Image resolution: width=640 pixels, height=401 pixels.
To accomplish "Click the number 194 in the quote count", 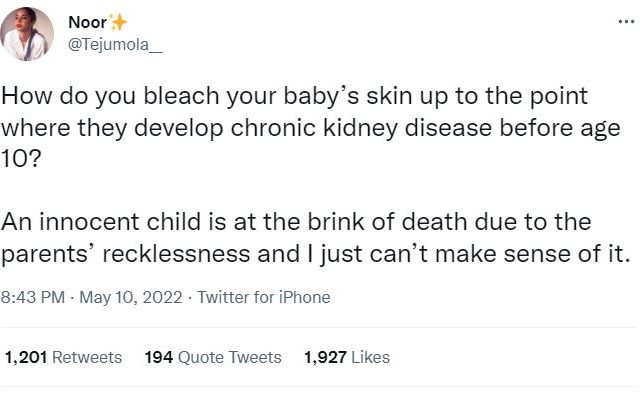I will point(158,357).
